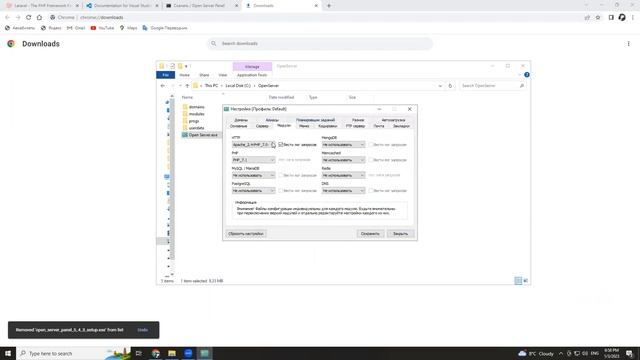
Task: Click the Explorer up-one-level arrow
Action: point(187,86)
